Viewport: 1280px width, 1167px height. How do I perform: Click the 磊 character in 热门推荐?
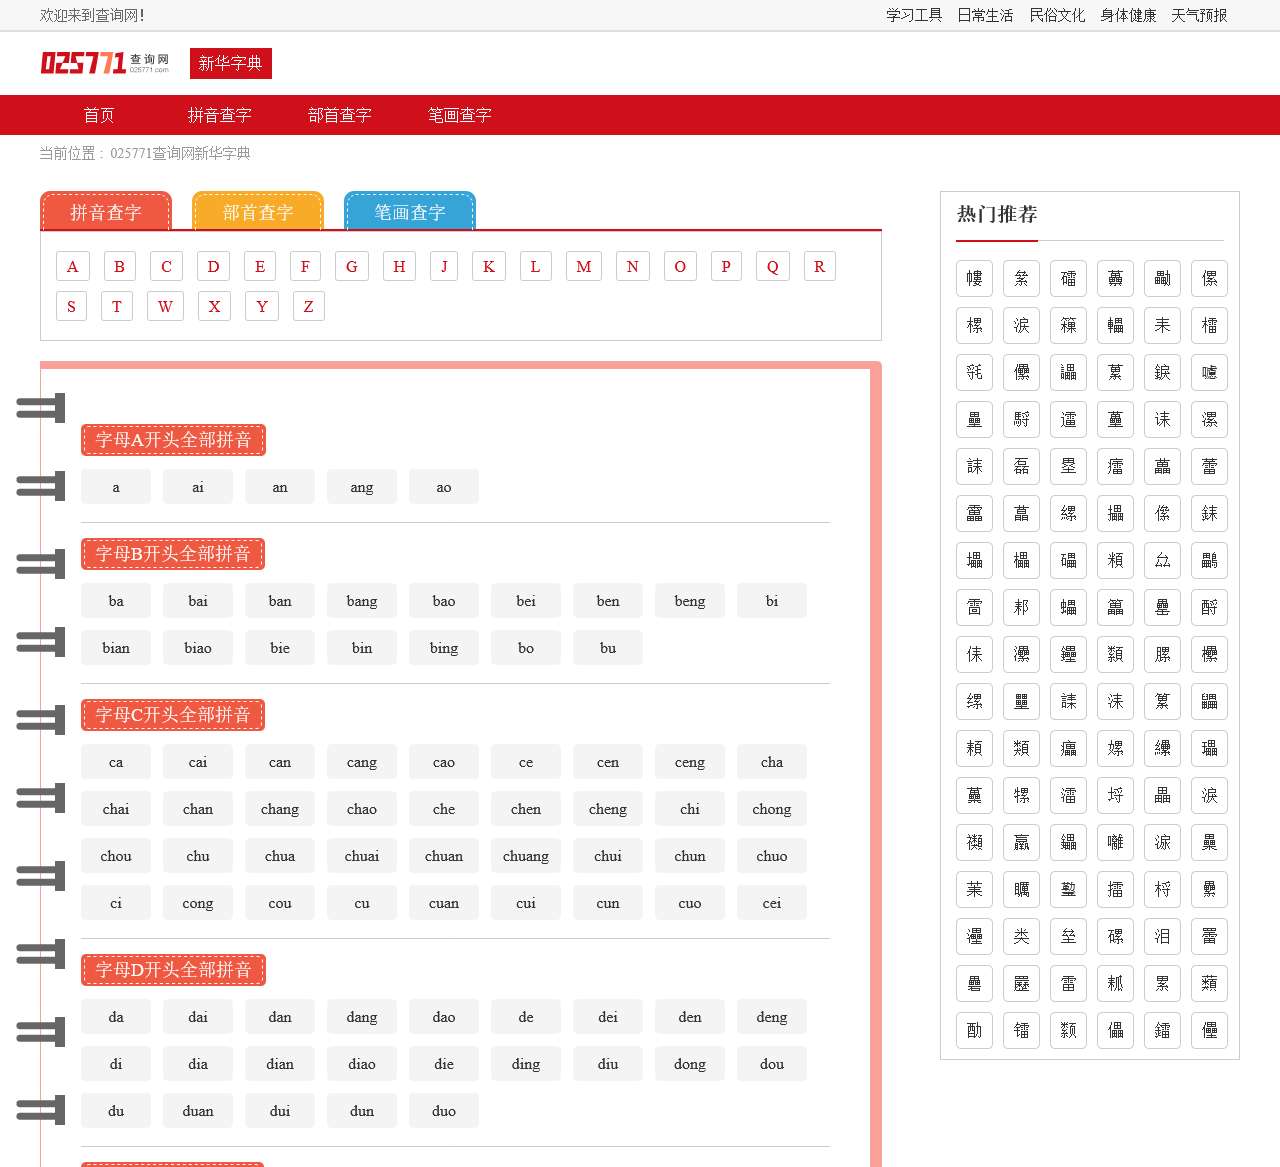click(1021, 466)
